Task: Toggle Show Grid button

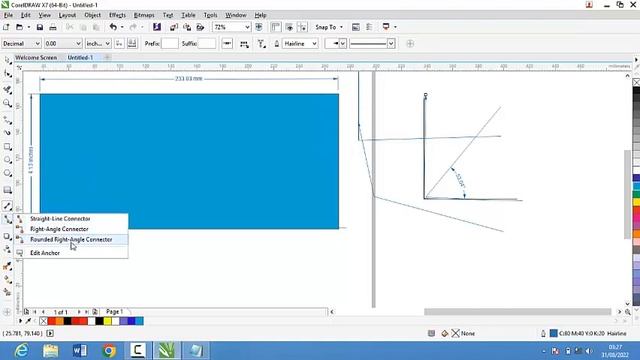Action: pyautogui.click(x=289, y=27)
